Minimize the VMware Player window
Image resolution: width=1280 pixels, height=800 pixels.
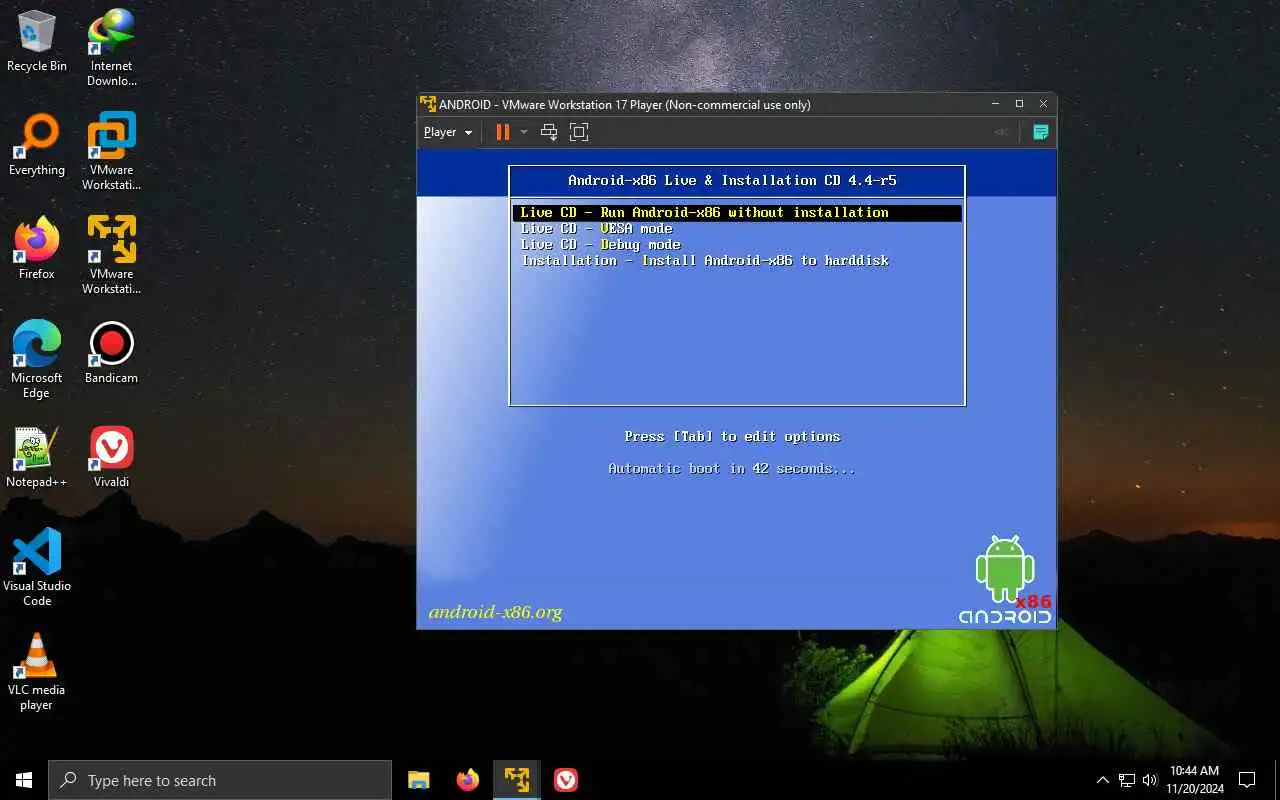coord(995,104)
